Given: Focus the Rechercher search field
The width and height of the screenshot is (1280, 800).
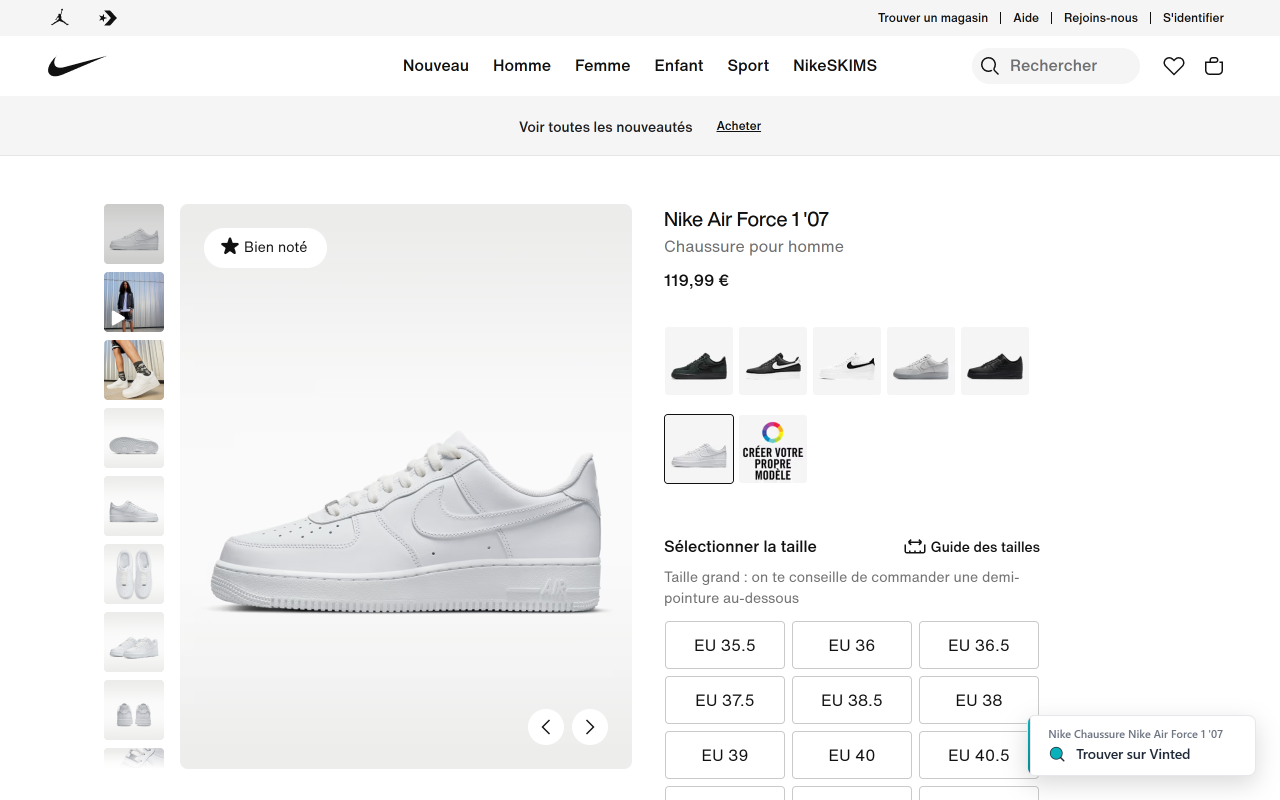Looking at the screenshot, I should 1056,66.
